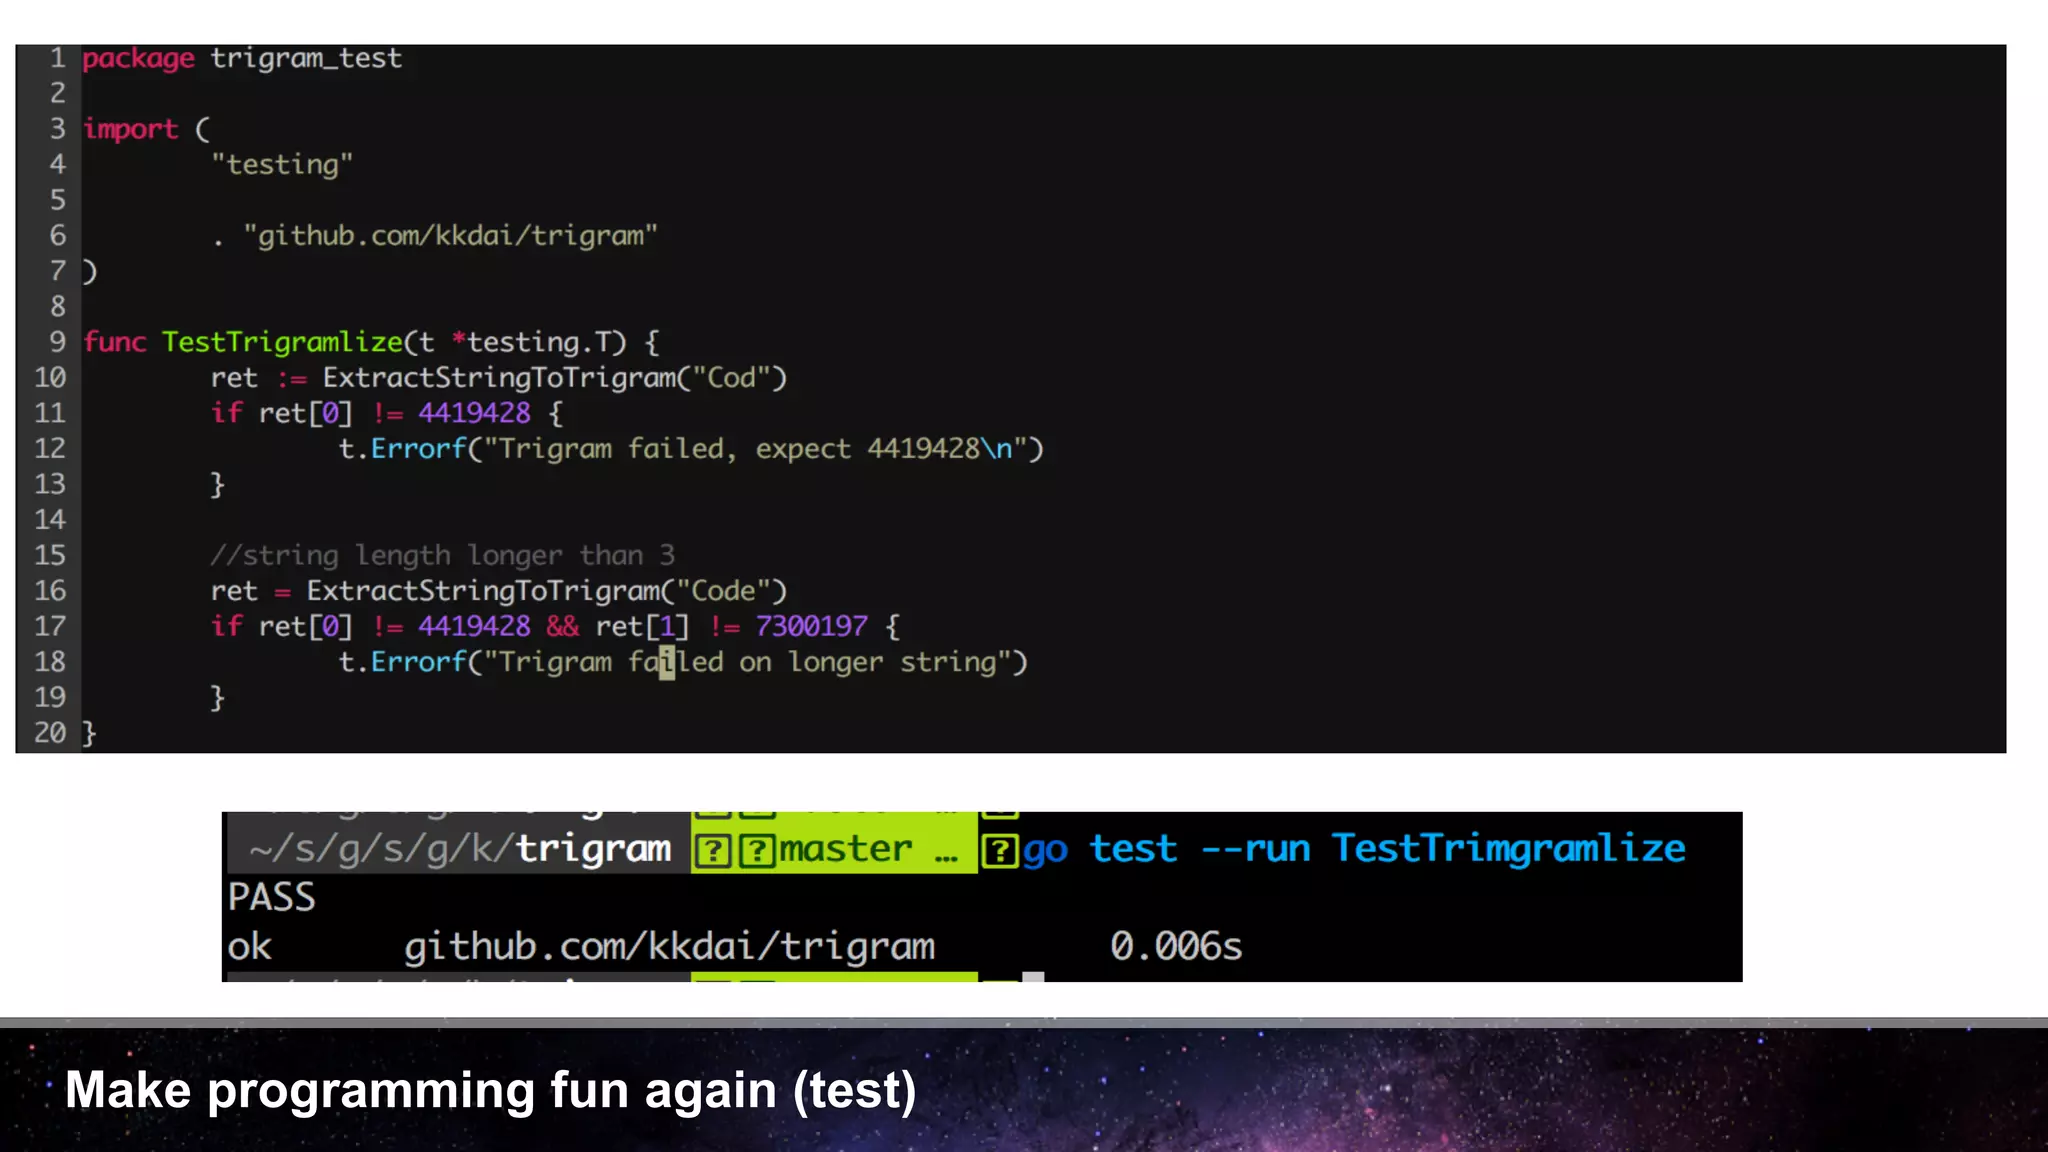Screen dimensions: 2048x1152
Task: Click 'github.com/kkdai/trigram' in terminal output
Action: pyautogui.click(x=669, y=946)
